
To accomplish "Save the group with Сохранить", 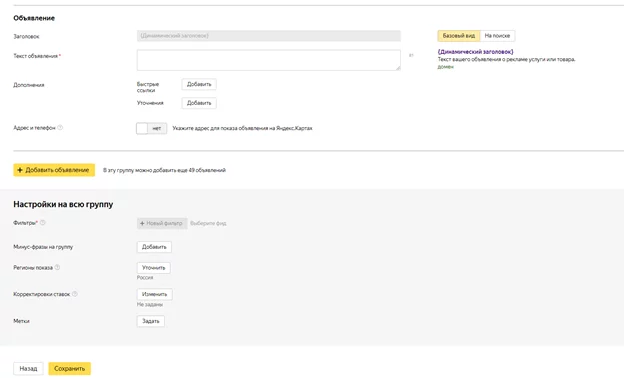I will (x=70, y=368).
